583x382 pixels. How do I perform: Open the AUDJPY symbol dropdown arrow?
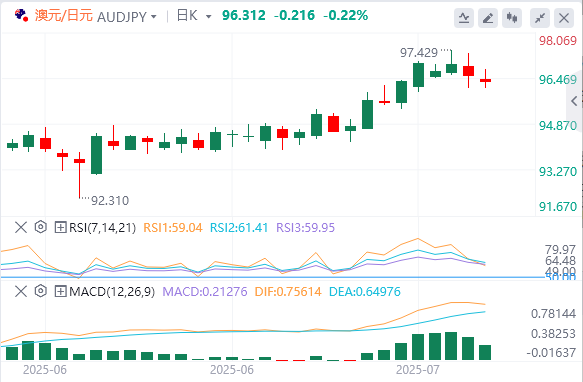pos(153,17)
